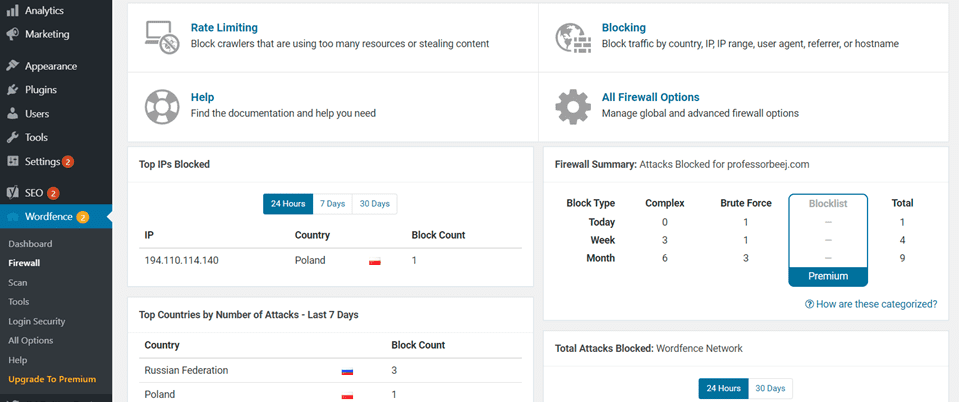
Task: Click the Plugins plug icon in sidebar
Action: (x=13, y=90)
